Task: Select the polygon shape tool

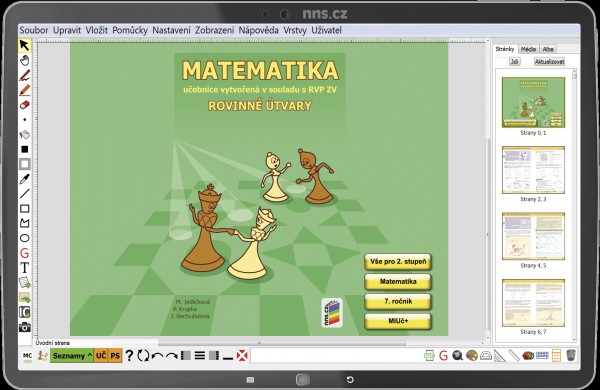Action: tap(24, 223)
